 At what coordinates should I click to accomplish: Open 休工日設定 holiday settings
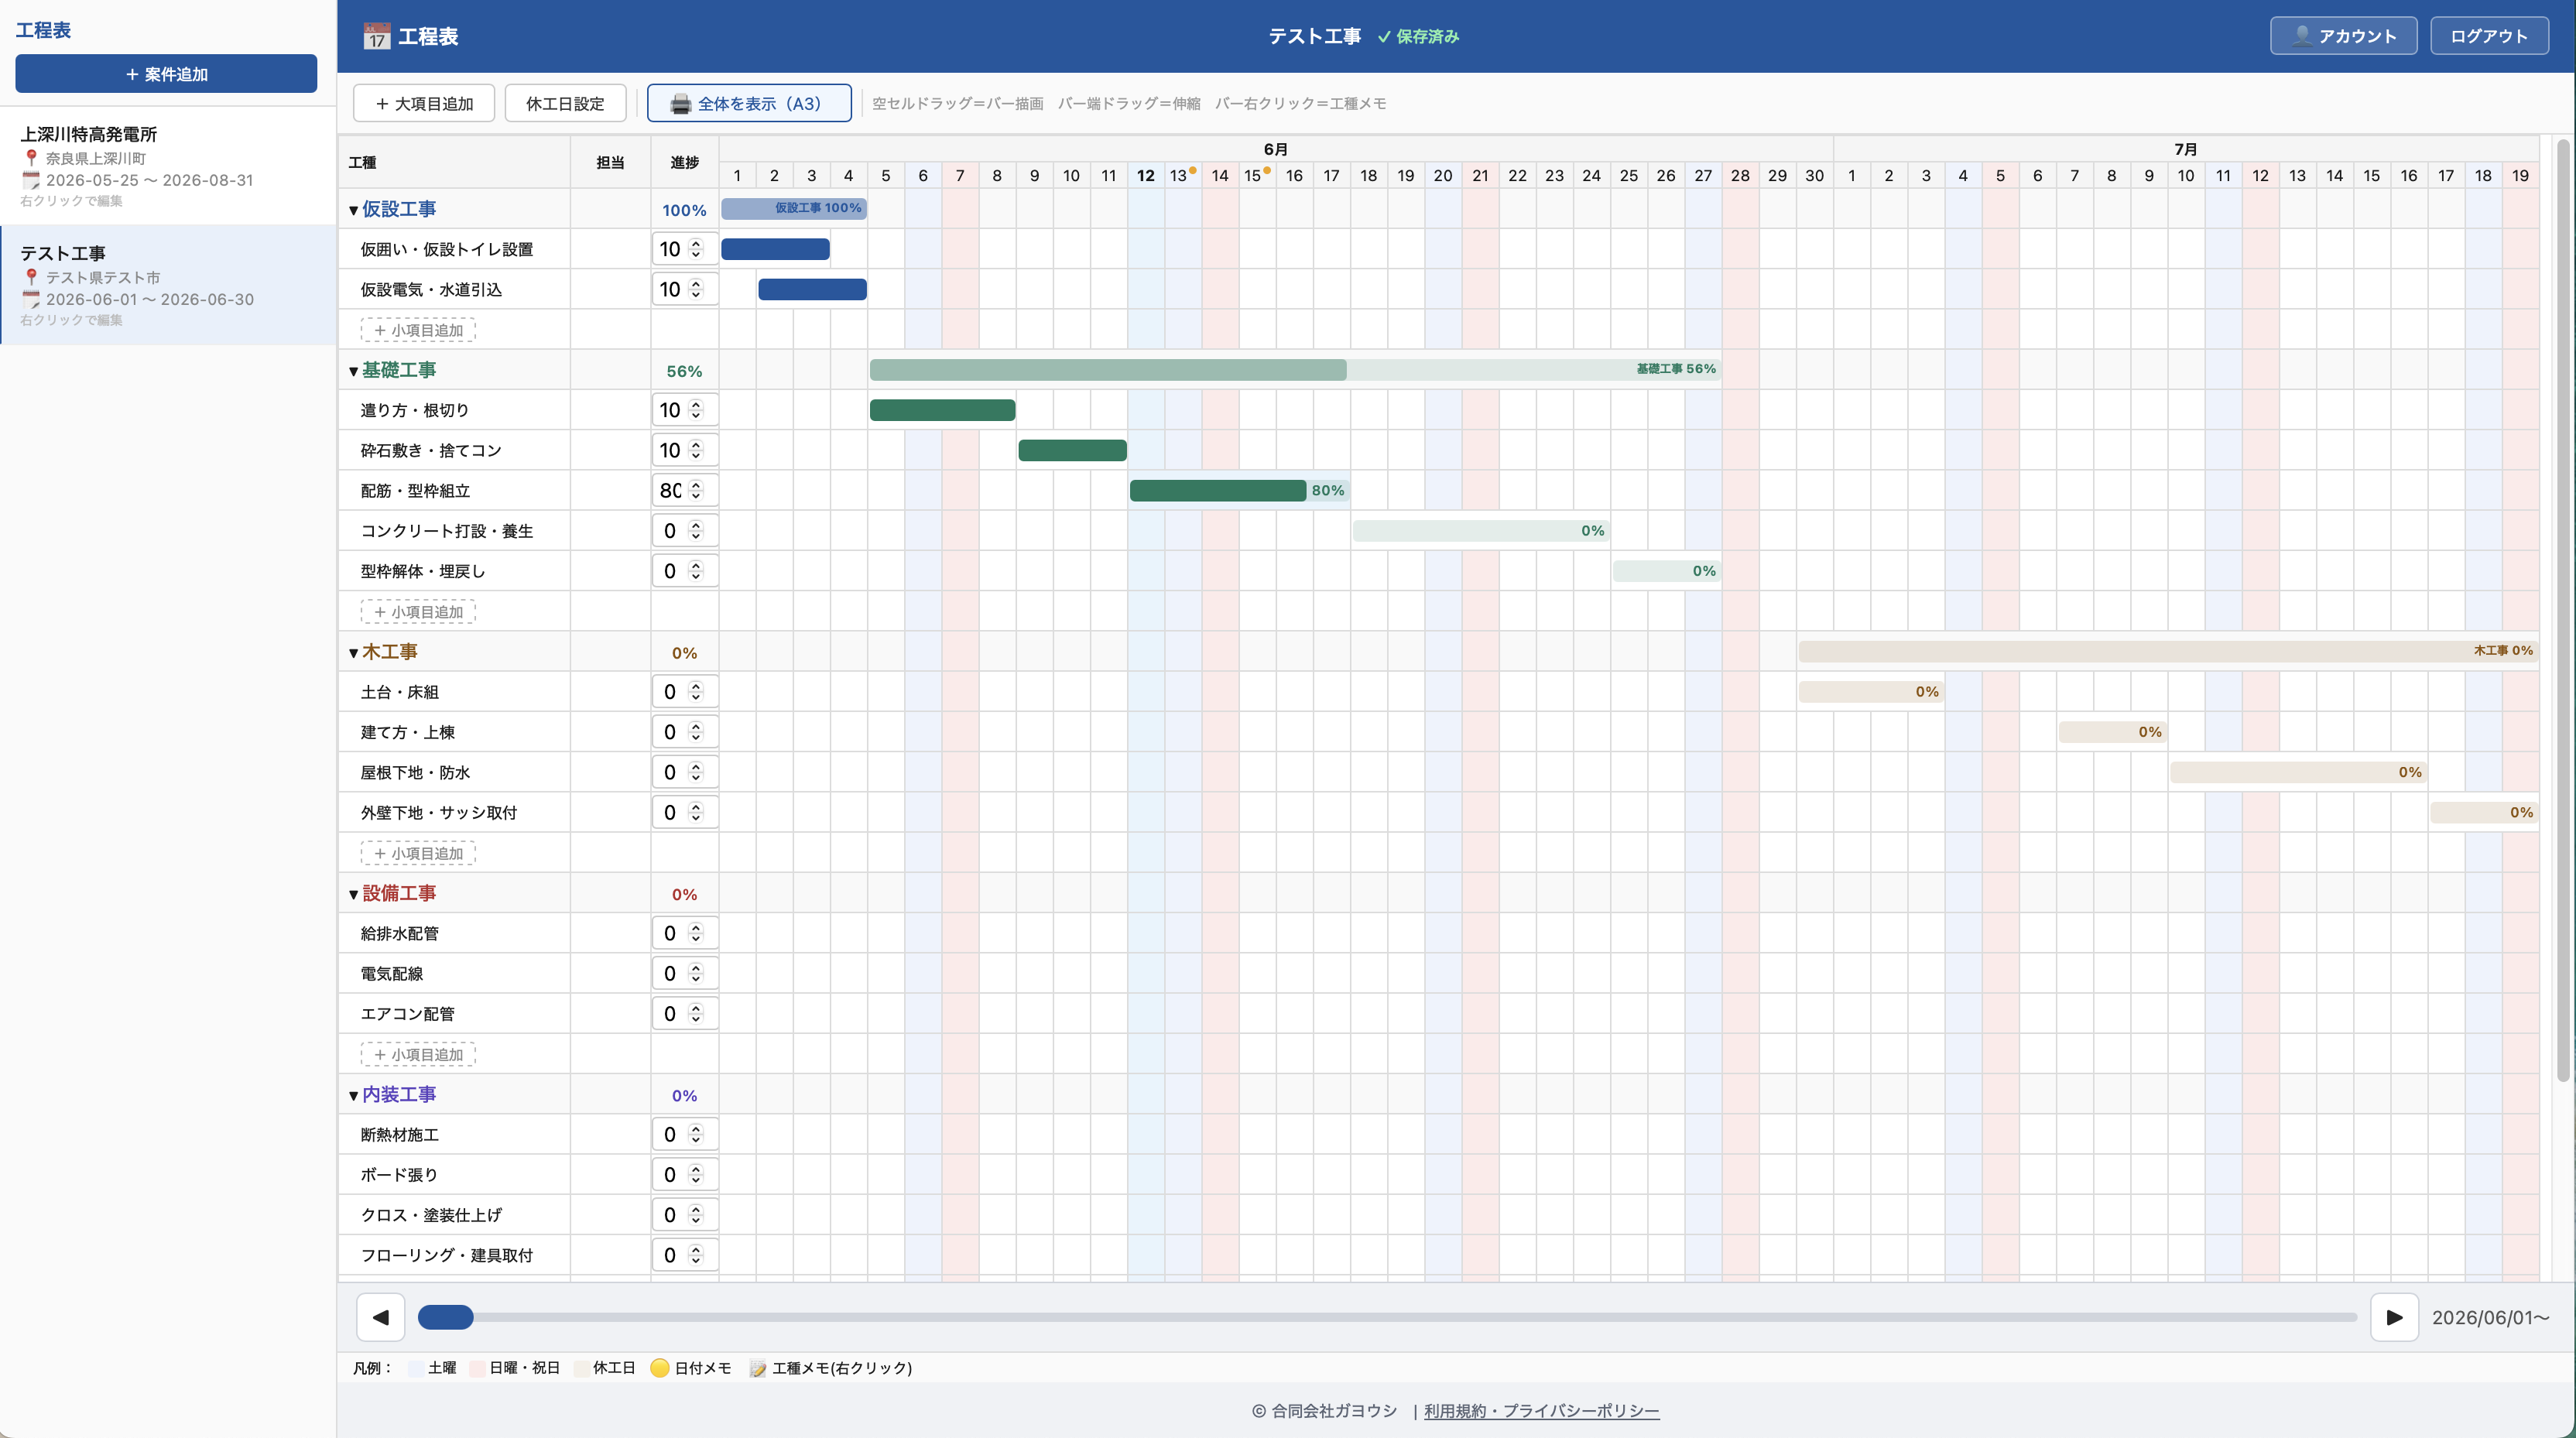pyautogui.click(x=565, y=103)
